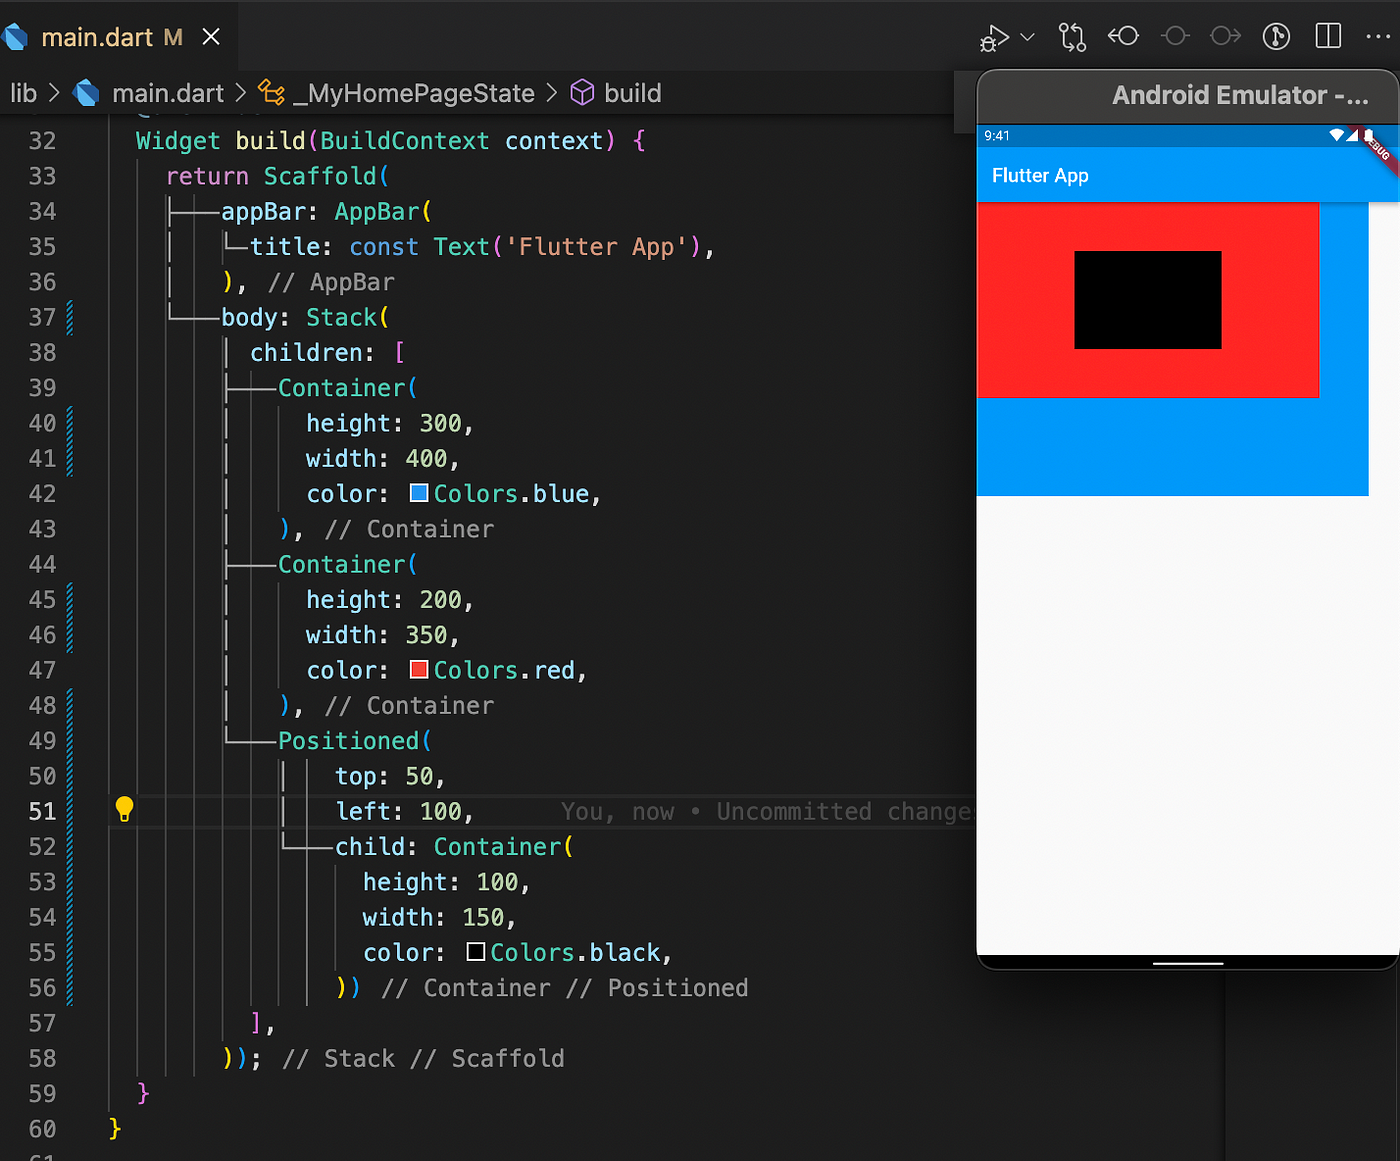Click the emulator home gesture bar
The width and height of the screenshot is (1400, 1161).
pos(1188,964)
